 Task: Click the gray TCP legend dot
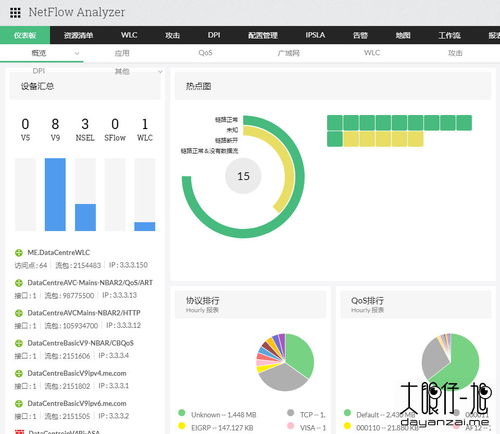(x=291, y=413)
